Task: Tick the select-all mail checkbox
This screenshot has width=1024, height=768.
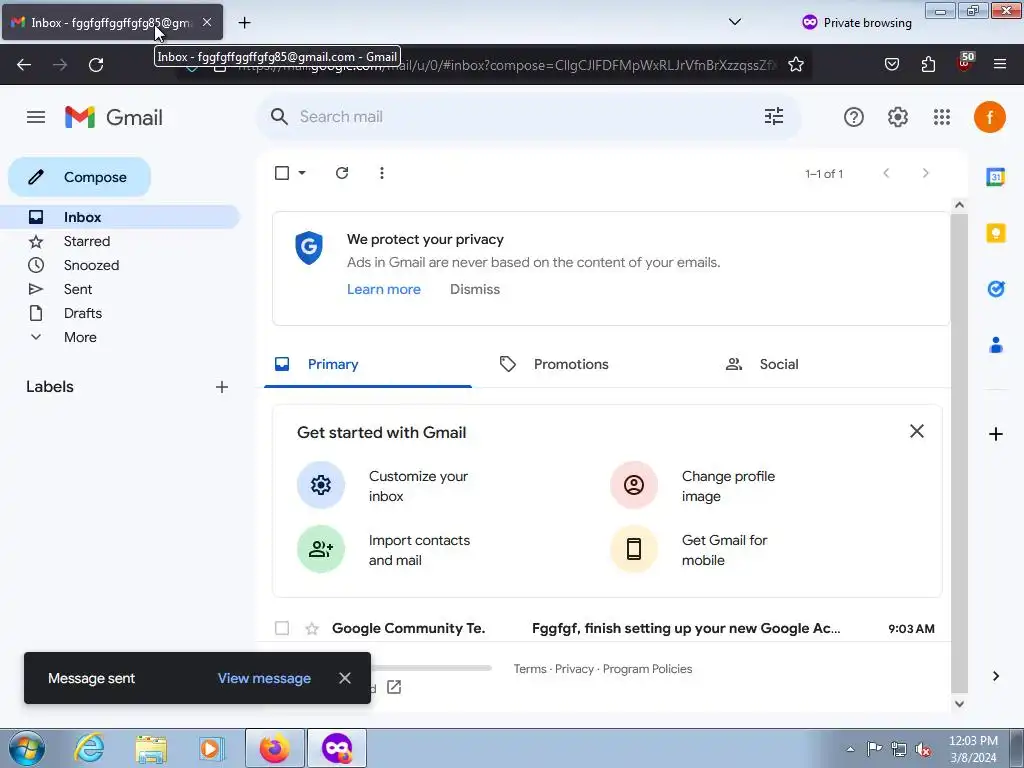Action: 281,173
